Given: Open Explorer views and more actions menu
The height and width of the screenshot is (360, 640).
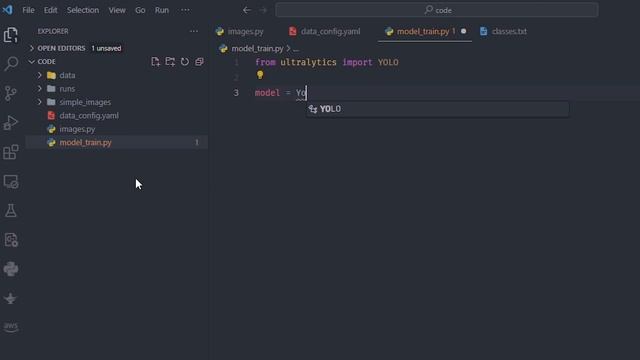Looking at the screenshot, I should (193, 31).
